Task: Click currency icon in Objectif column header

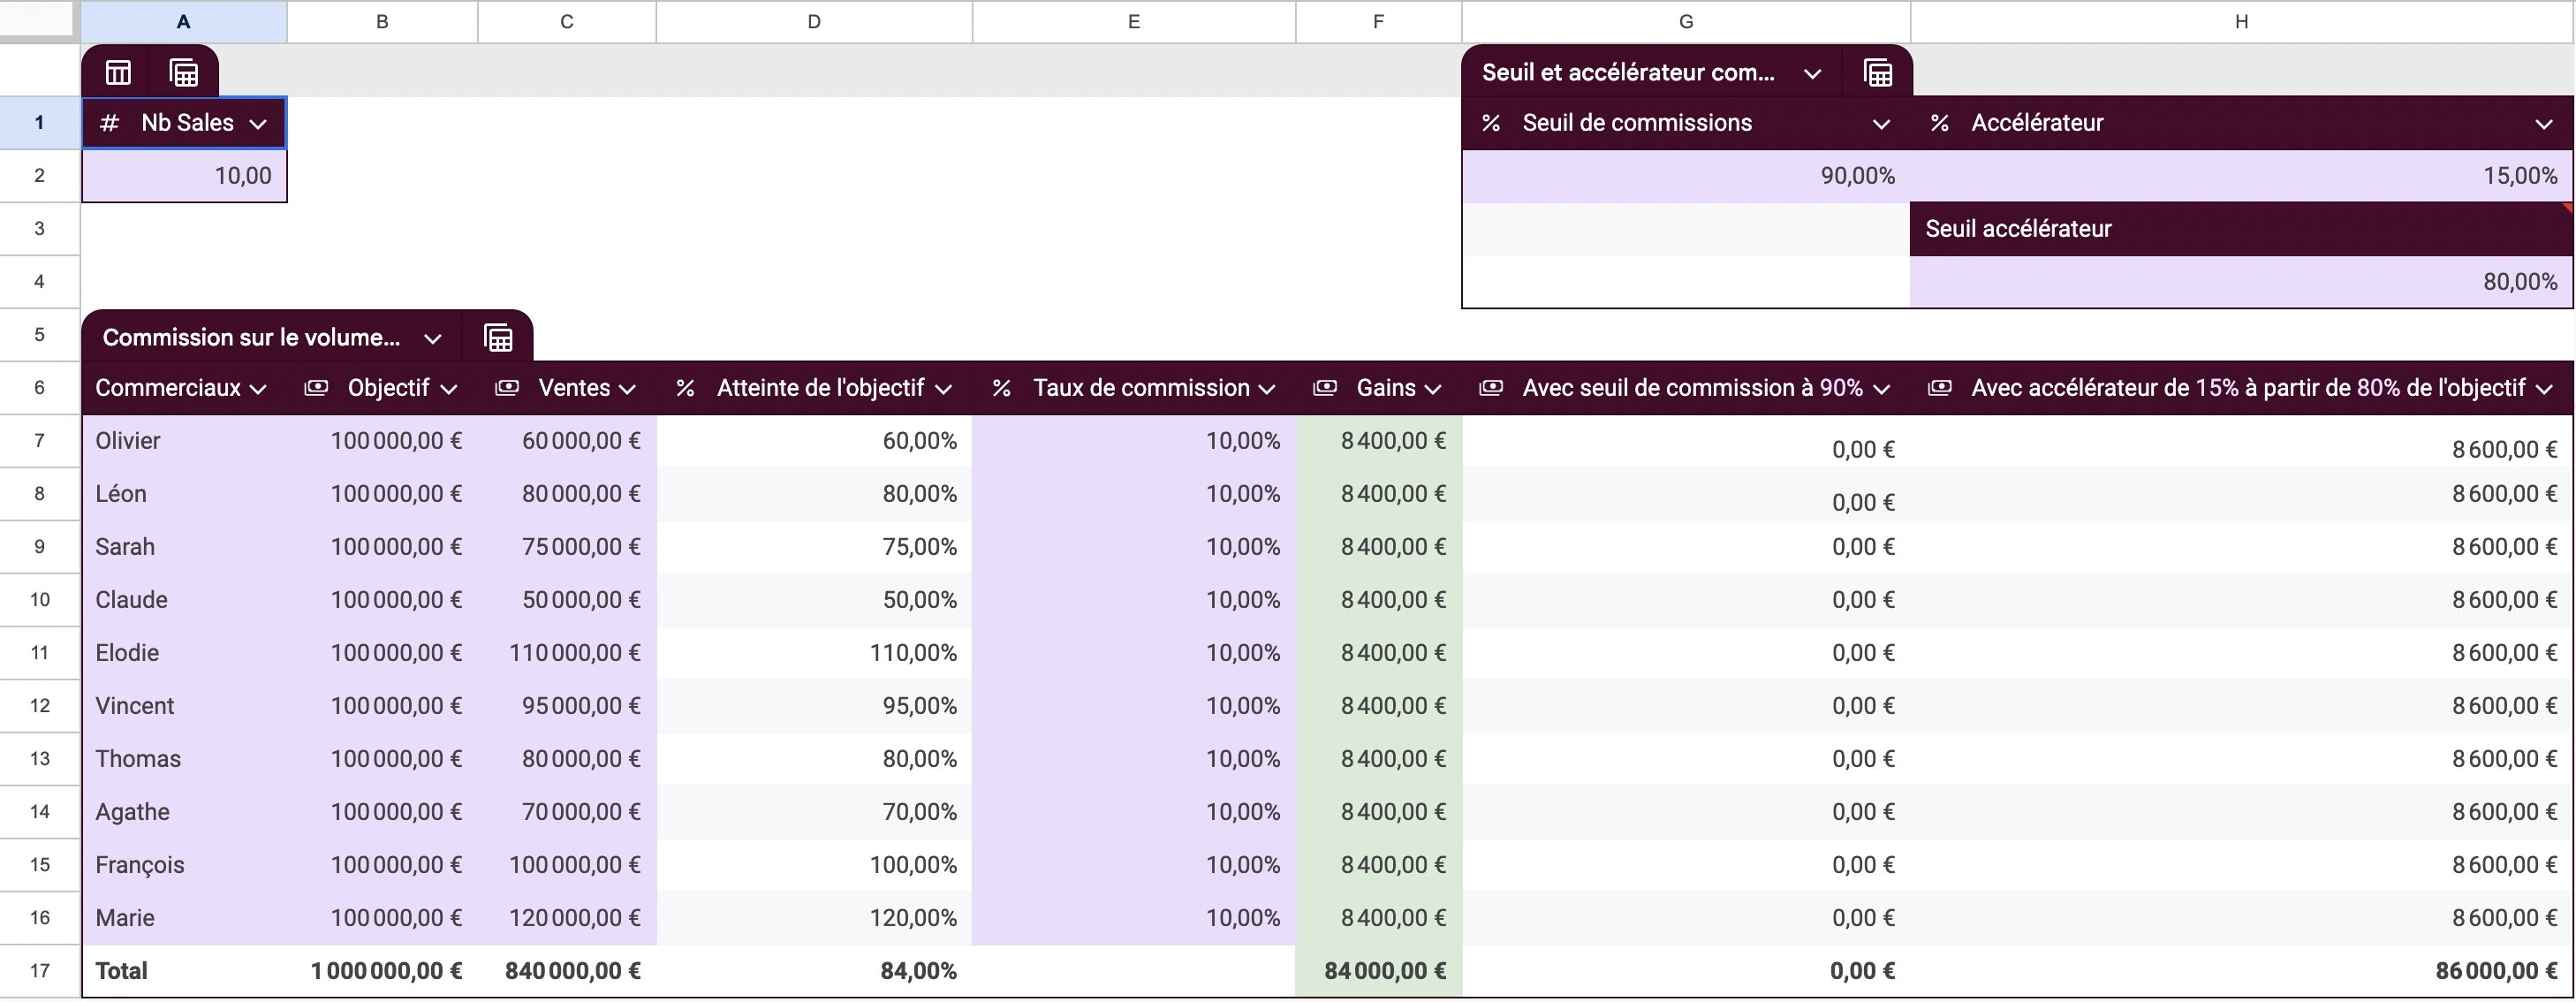Action: coord(316,388)
